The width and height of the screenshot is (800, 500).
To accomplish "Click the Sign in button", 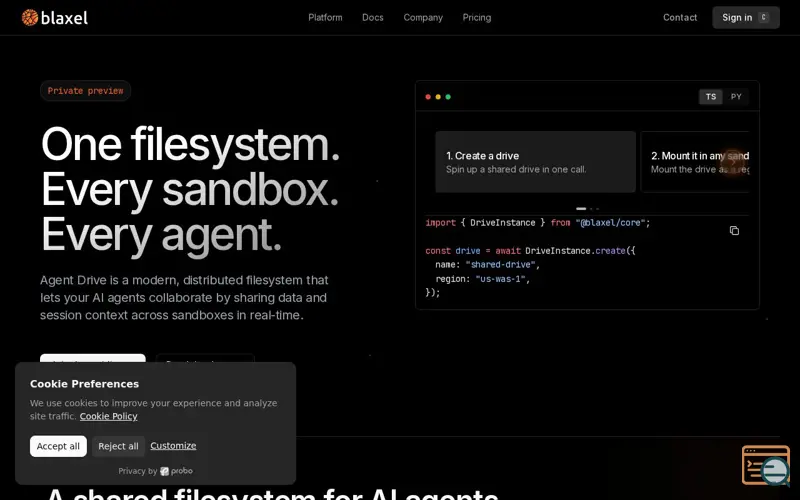I will point(745,17).
